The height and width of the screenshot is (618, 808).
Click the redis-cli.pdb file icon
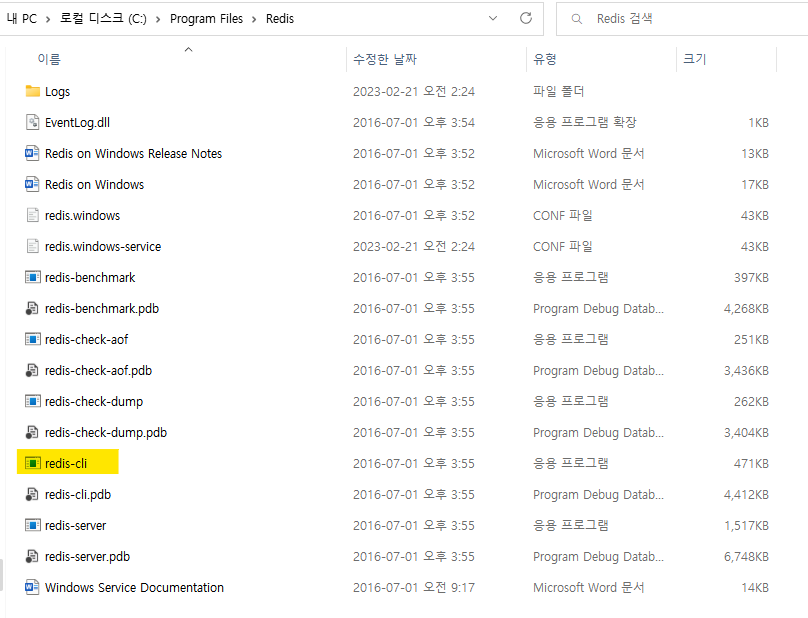[x=32, y=494]
